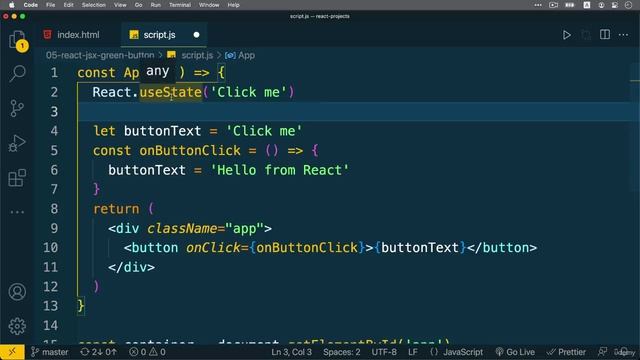
Task: Open the Search view in activity bar
Action: point(17,74)
